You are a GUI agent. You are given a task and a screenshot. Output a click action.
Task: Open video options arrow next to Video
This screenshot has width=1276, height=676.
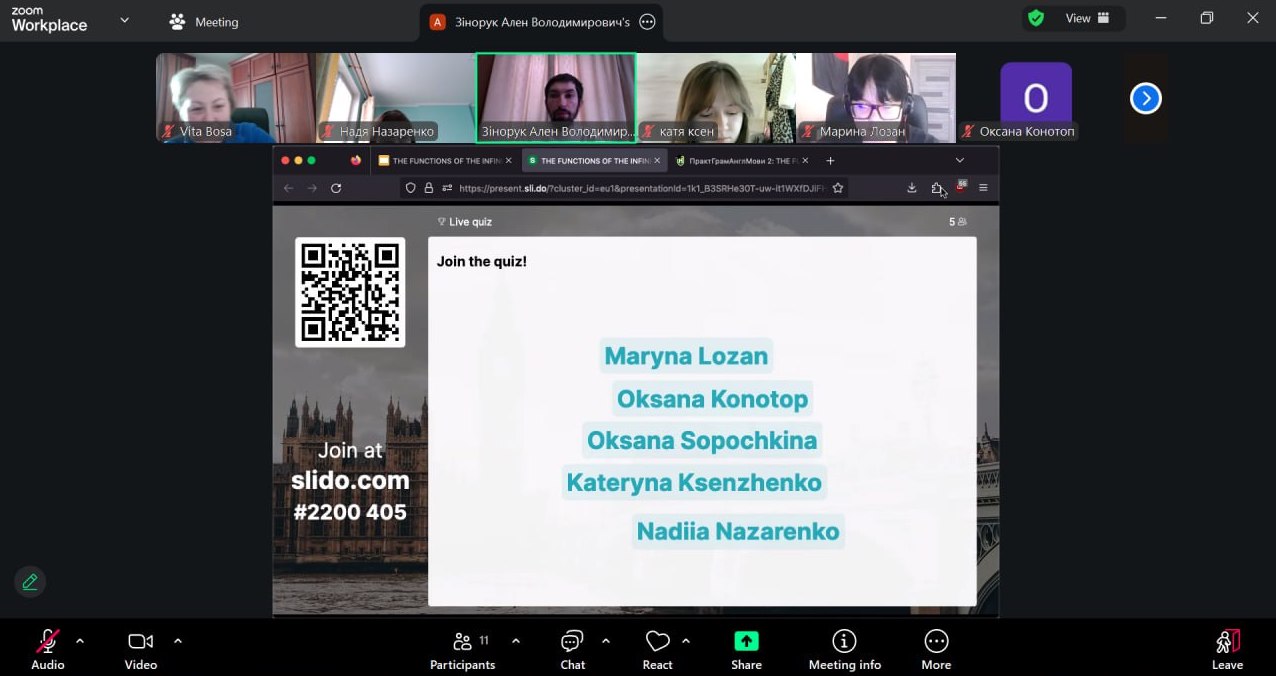[x=178, y=641]
